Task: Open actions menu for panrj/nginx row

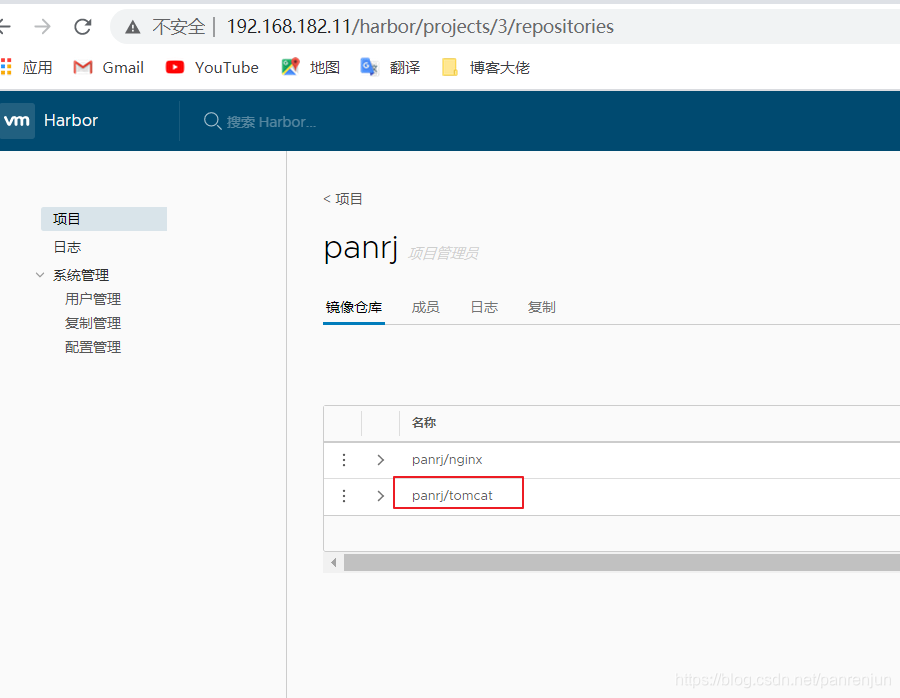Action: (x=344, y=460)
